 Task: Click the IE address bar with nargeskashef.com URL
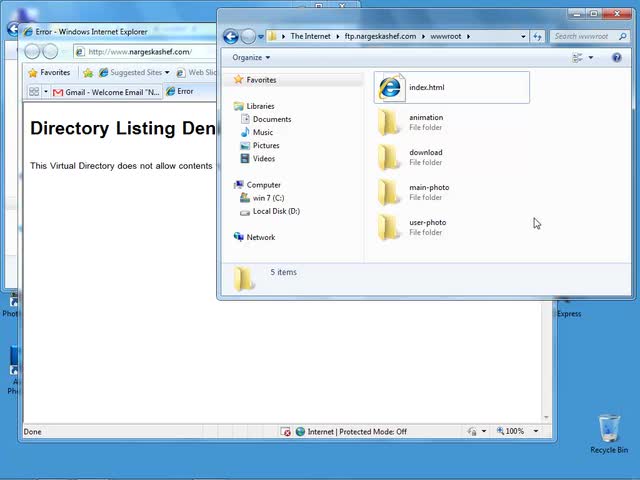point(145,52)
